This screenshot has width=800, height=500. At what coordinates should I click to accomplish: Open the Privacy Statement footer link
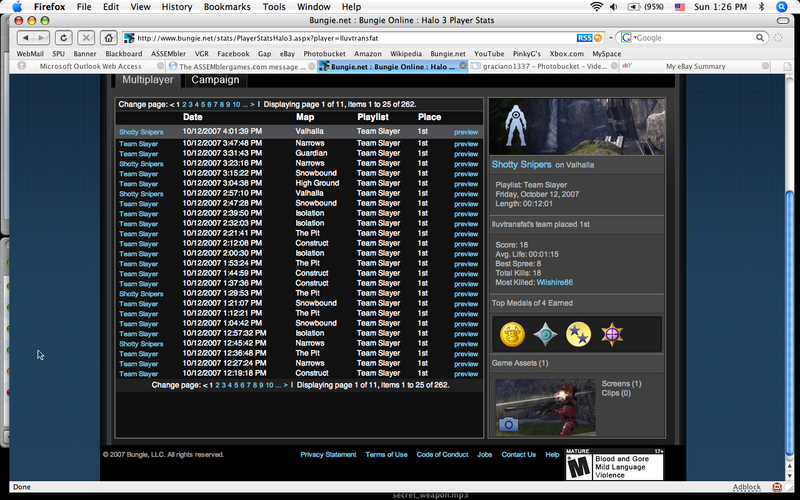point(328,454)
